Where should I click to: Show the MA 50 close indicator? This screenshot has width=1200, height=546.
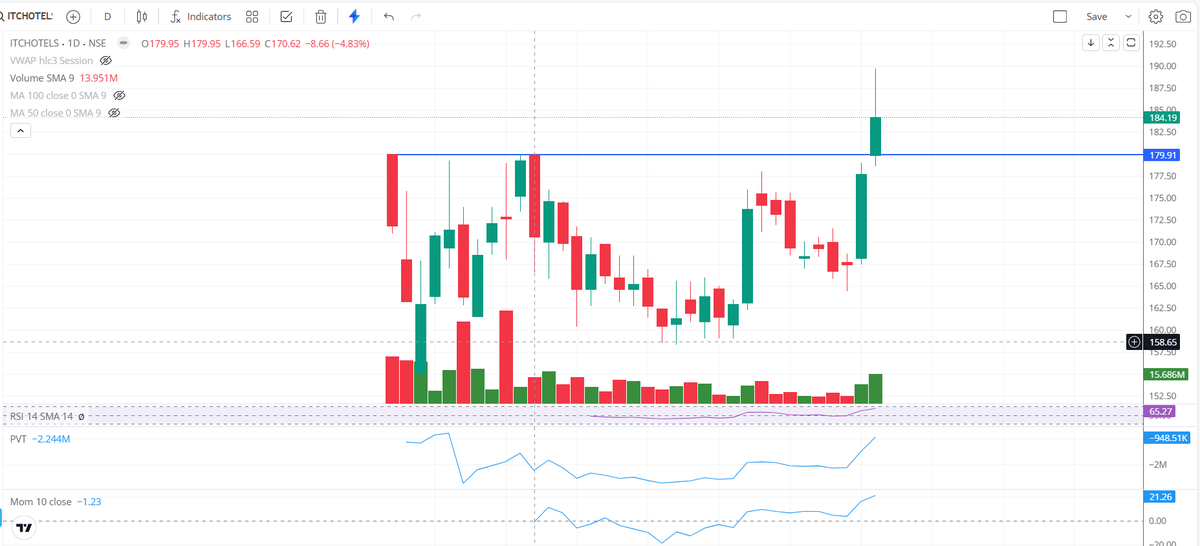[x=113, y=113]
